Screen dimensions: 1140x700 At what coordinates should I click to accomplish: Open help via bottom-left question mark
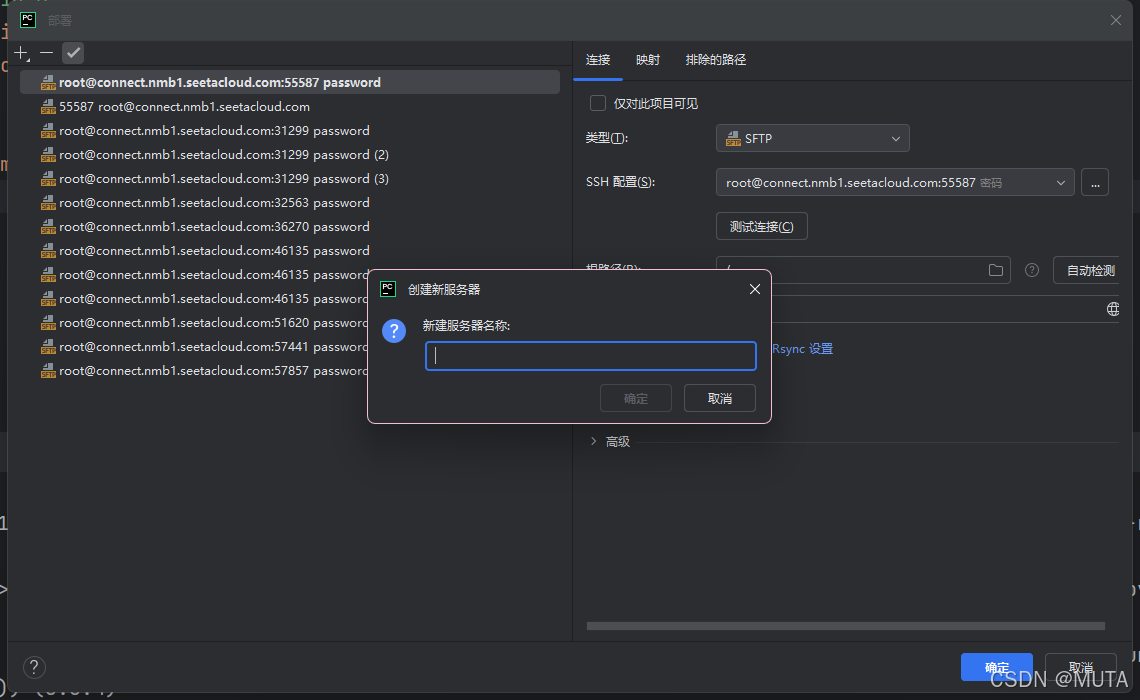(34, 667)
